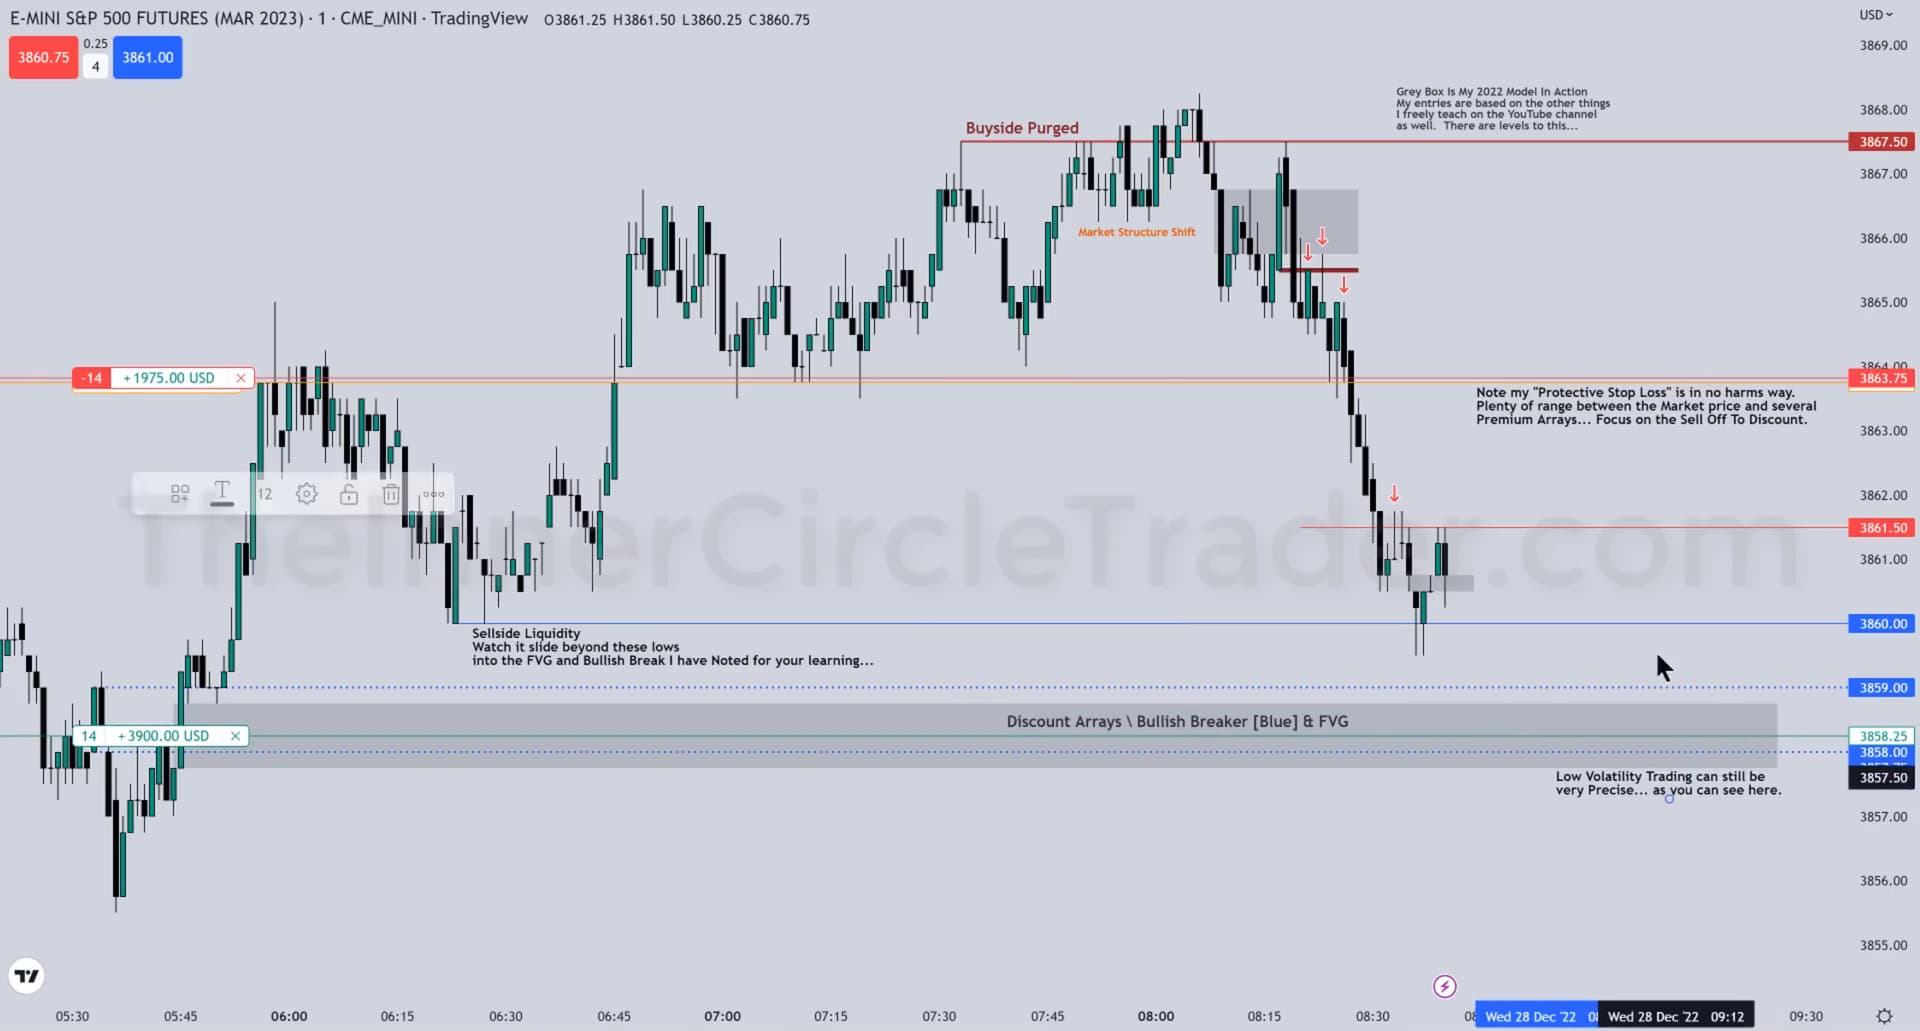The width and height of the screenshot is (1920, 1031).
Task: Close the -14 position at +1975.00 USD
Action: 241,378
